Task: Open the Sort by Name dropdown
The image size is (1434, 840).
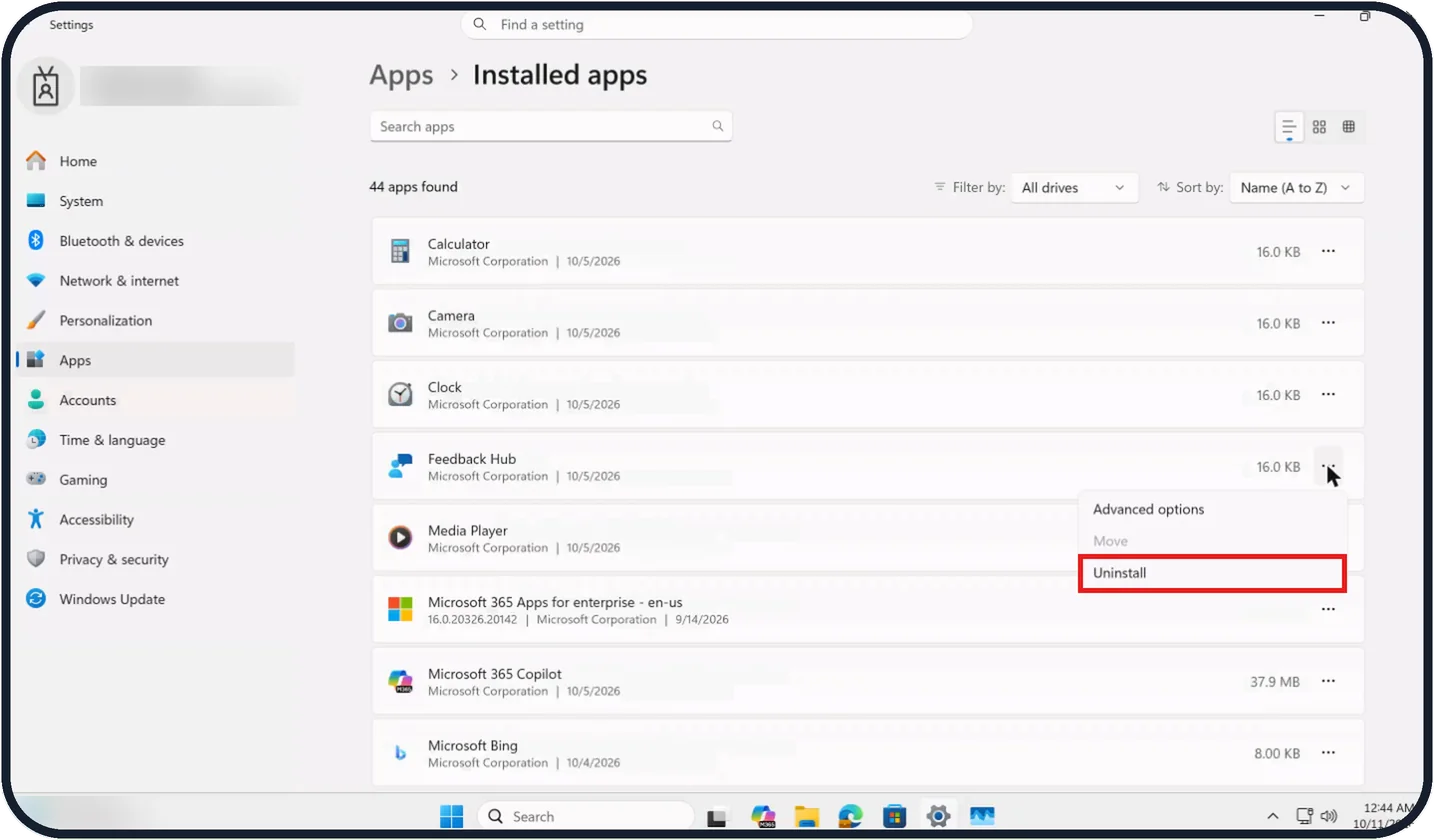Action: pos(1296,187)
